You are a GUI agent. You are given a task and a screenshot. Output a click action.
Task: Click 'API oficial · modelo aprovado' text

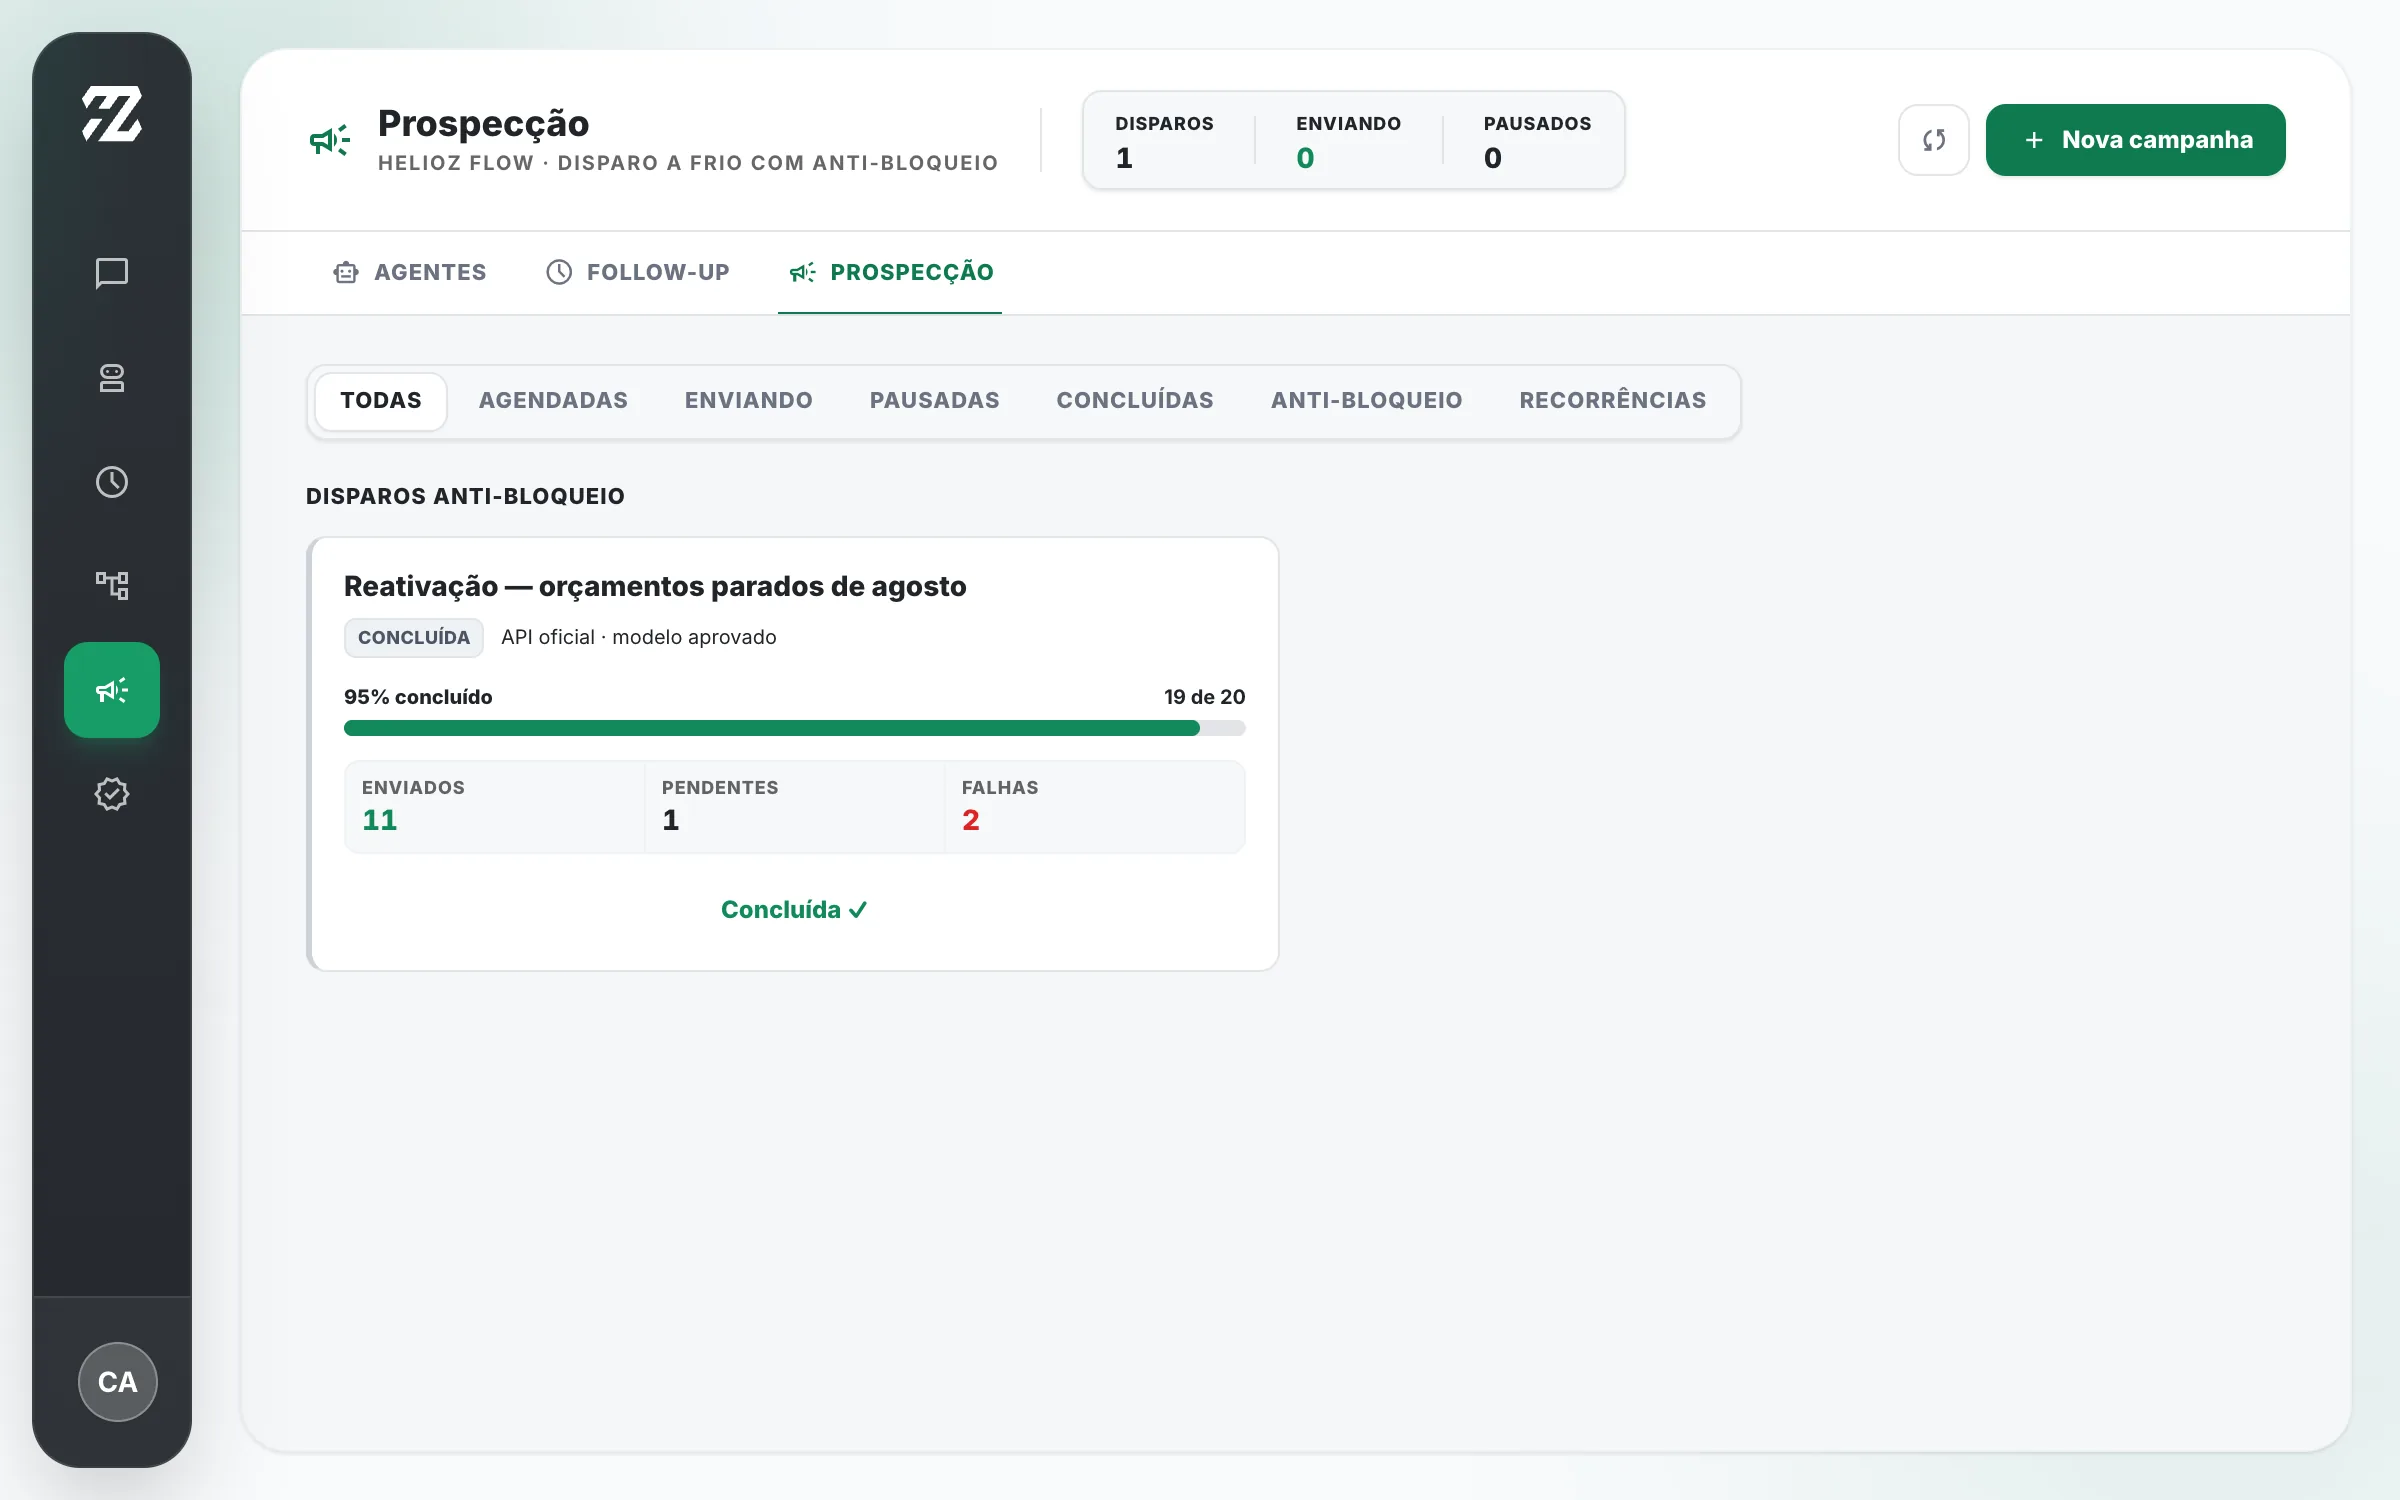[x=639, y=638]
